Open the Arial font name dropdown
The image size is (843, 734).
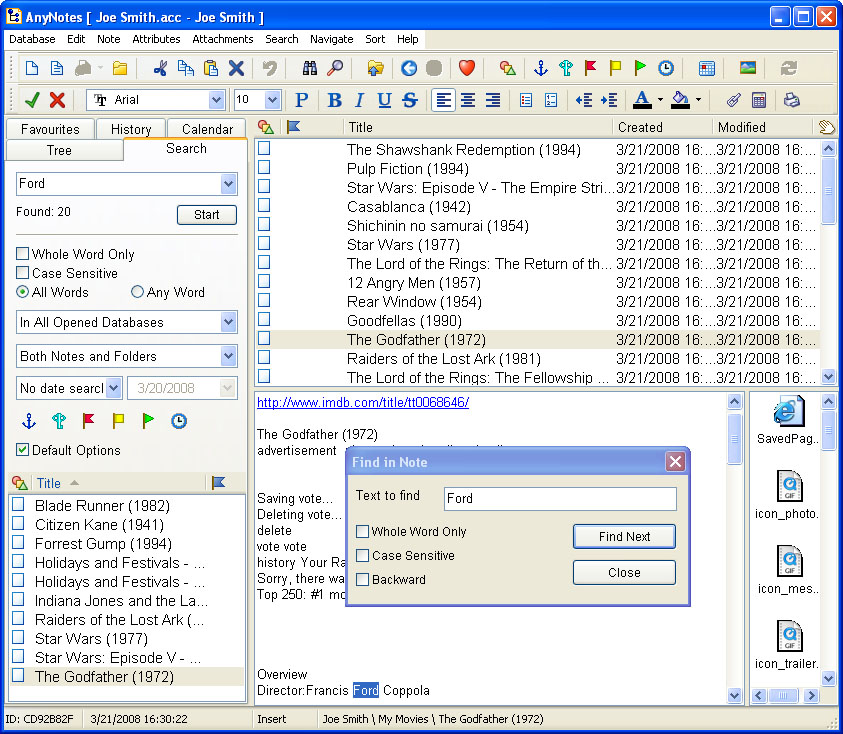(216, 100)
